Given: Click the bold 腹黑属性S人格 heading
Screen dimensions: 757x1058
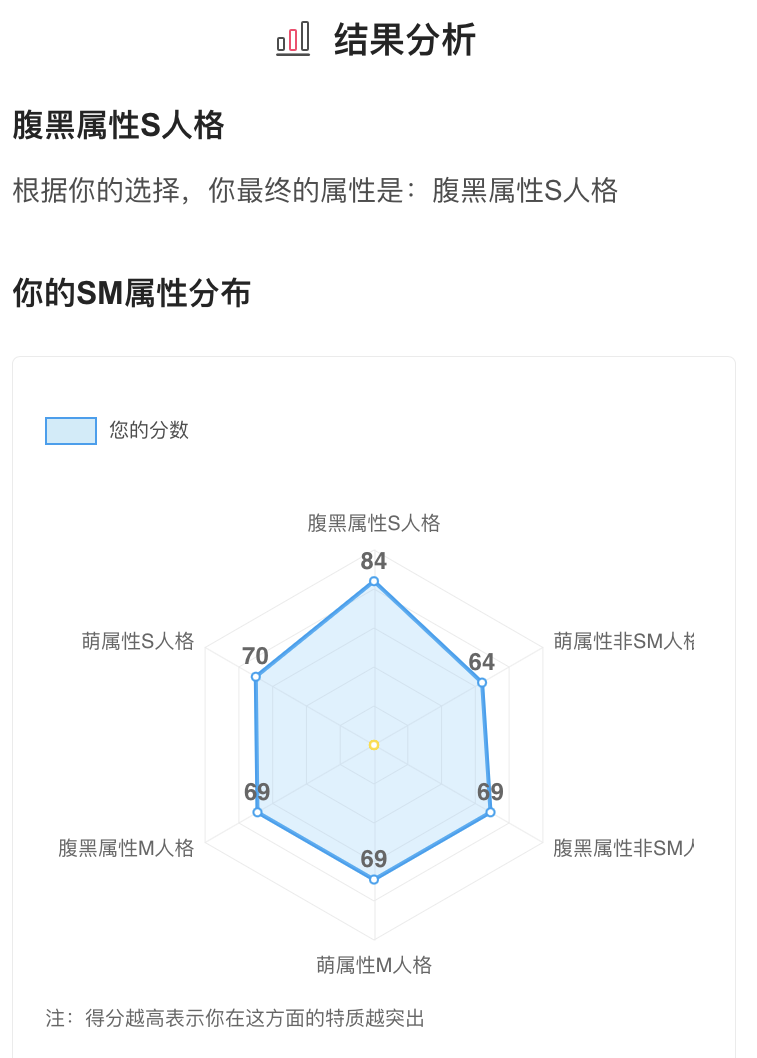Looking at the screenshot, I should pyautogui.click(x=118, y=126).
